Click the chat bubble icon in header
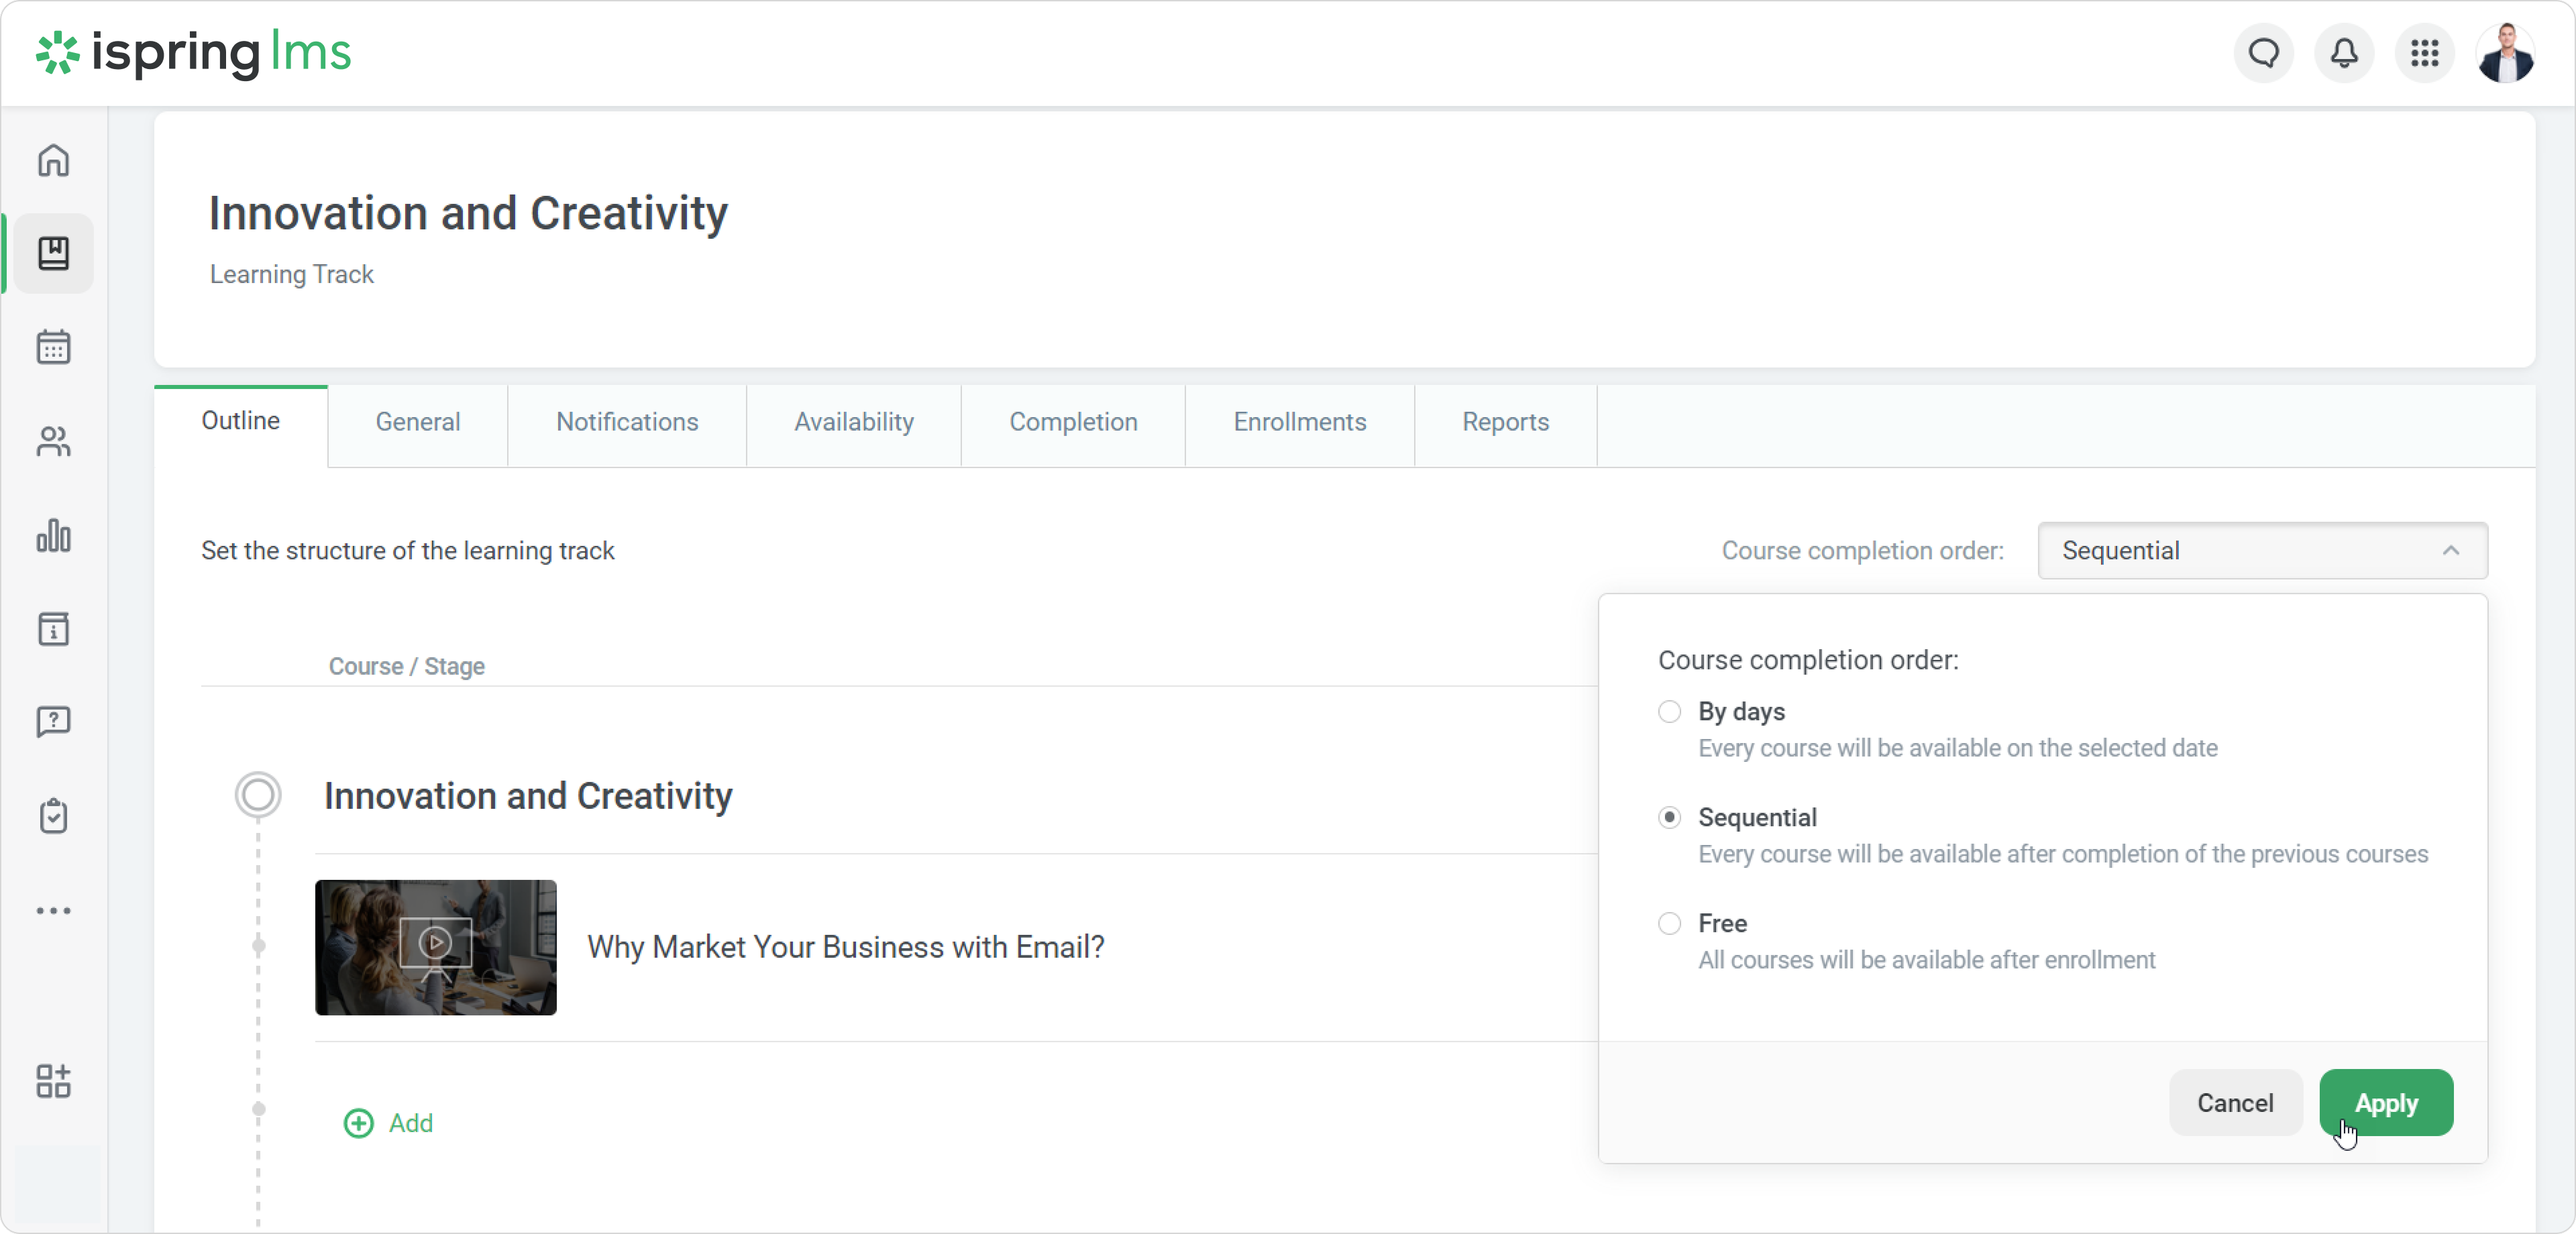The height and width of the screenshot is (1234, 2576). pos(2264,53)
